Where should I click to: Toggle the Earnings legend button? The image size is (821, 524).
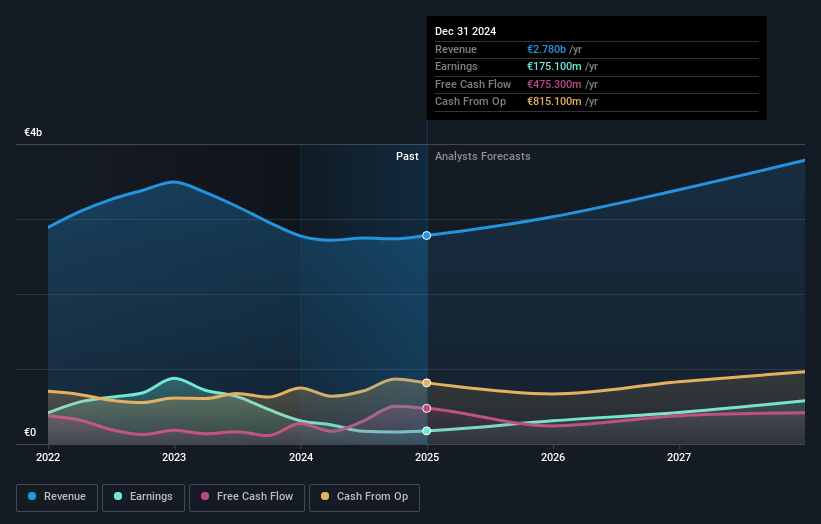coord(143,497)
